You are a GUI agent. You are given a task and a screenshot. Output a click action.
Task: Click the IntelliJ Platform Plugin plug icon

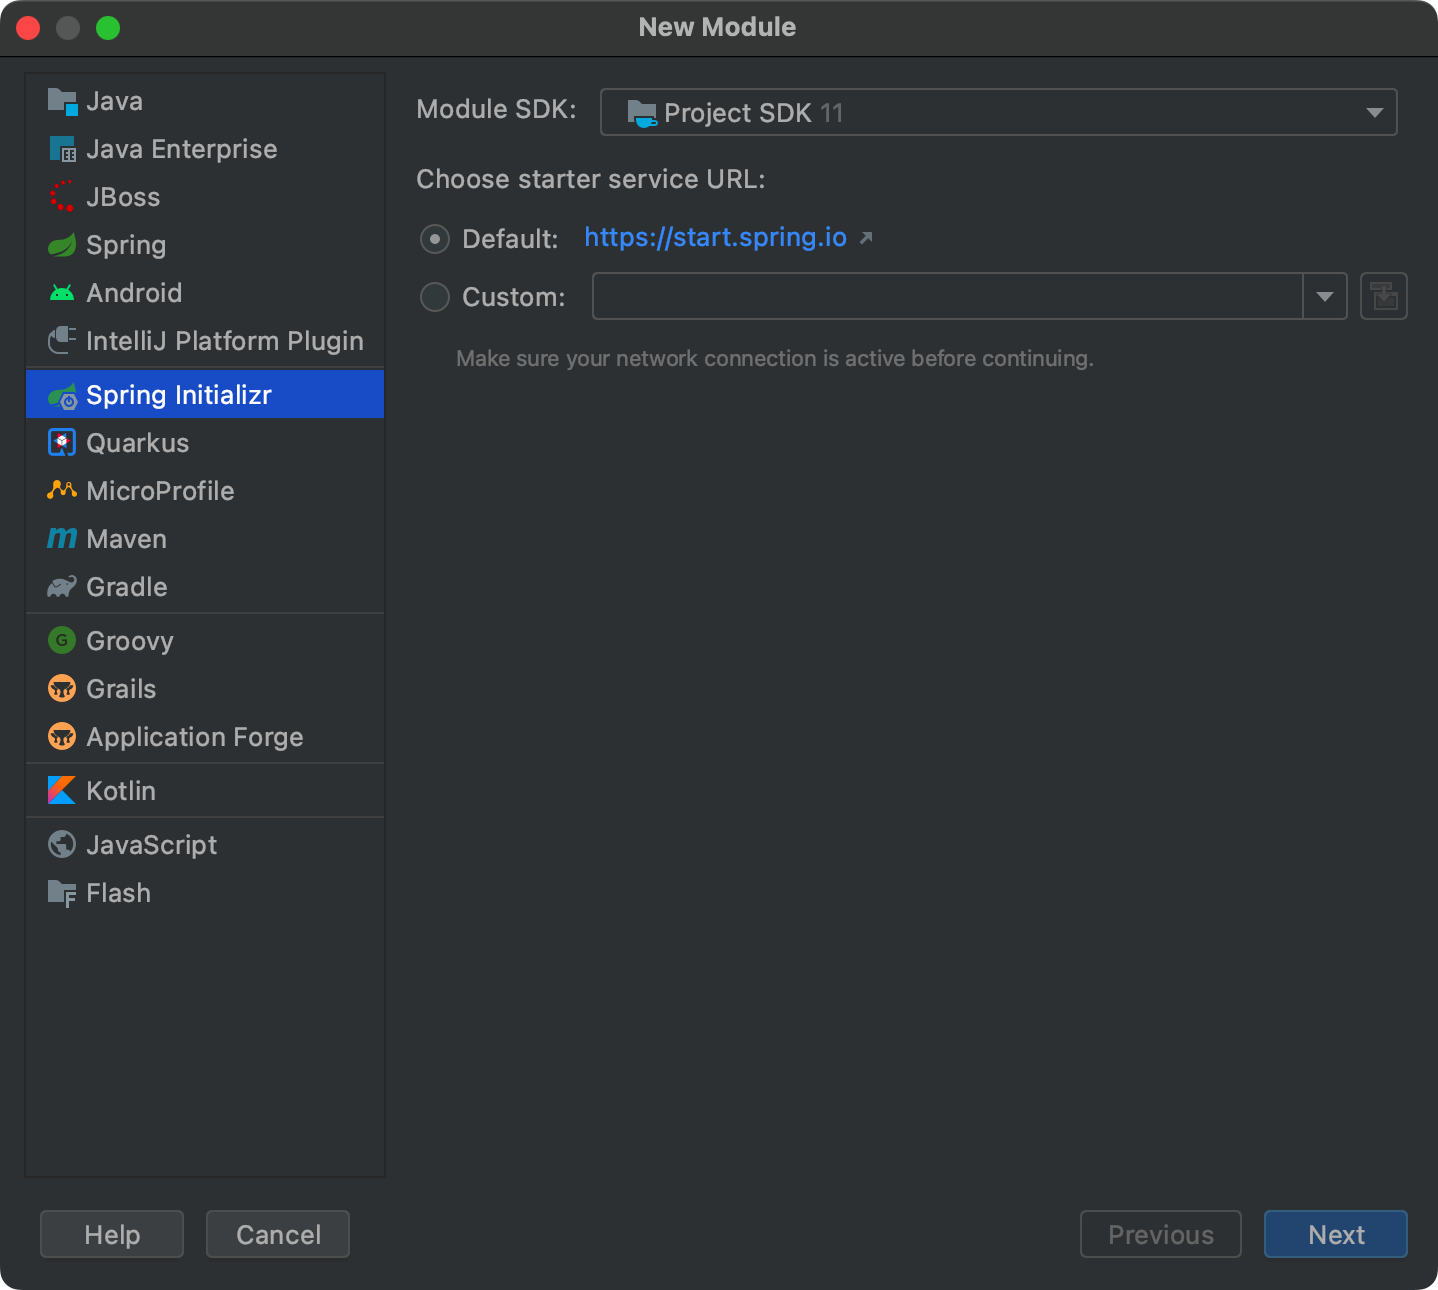click(62, 341)
